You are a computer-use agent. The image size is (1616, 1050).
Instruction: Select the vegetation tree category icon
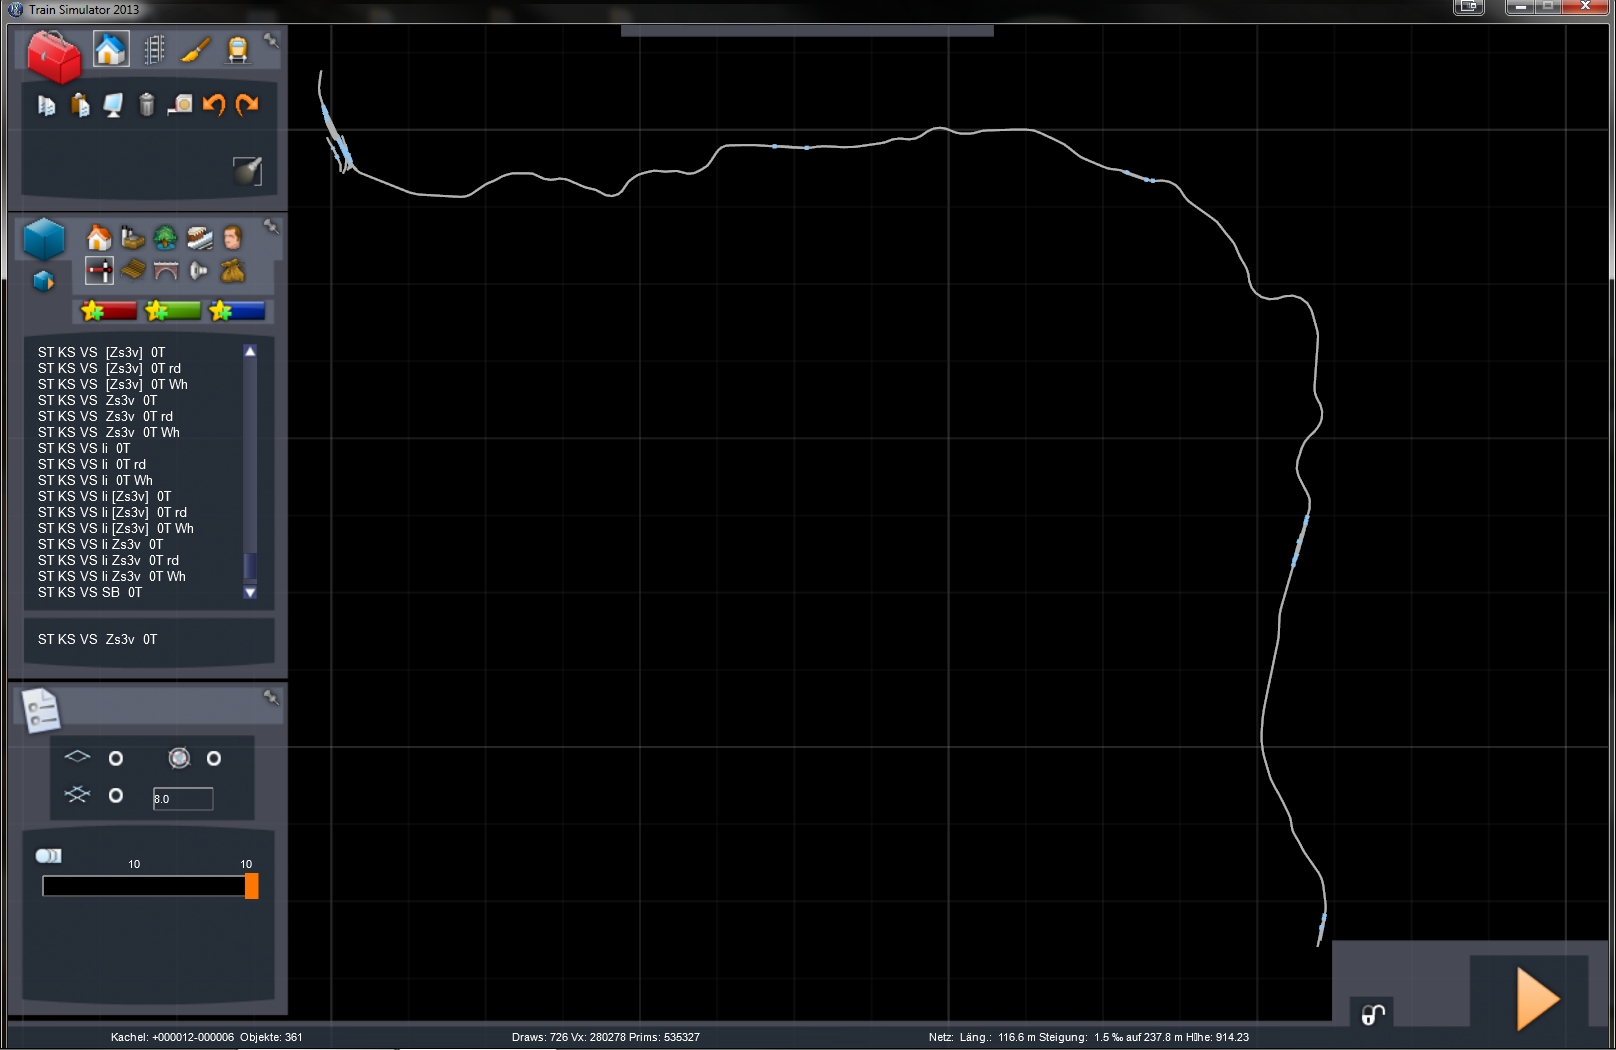click(166, 238)
